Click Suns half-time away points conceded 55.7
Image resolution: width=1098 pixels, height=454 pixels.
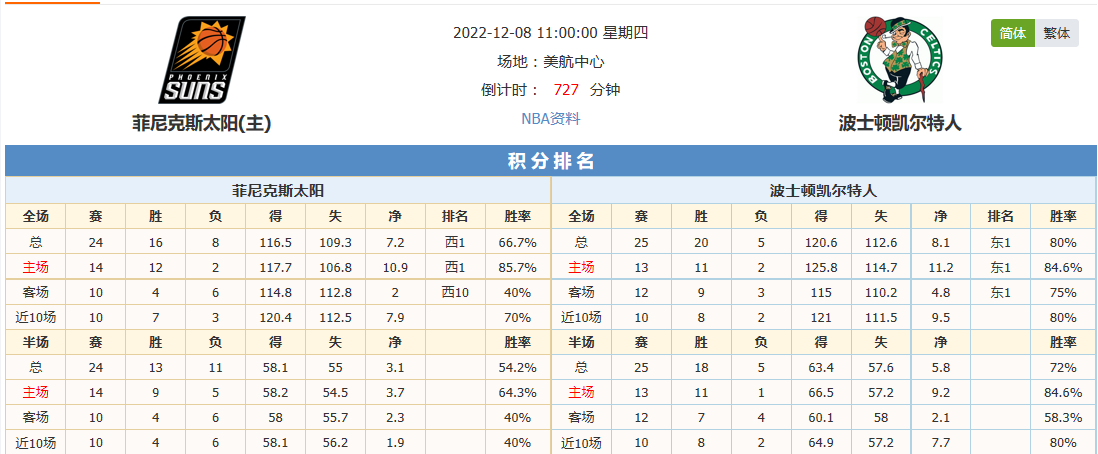pos(336,418)
